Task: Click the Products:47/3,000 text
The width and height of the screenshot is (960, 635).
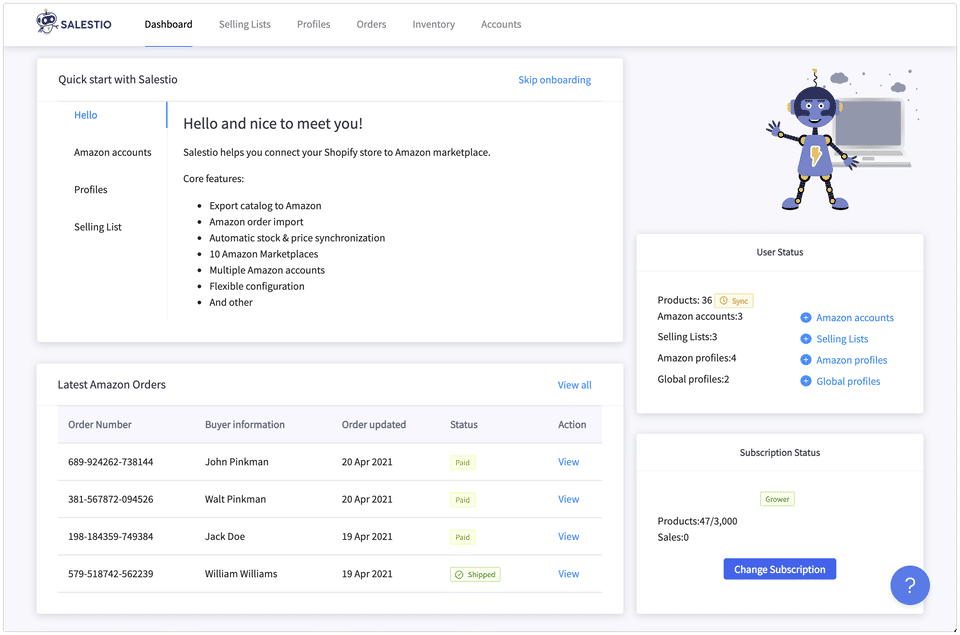Action: [x=697, y=522]
